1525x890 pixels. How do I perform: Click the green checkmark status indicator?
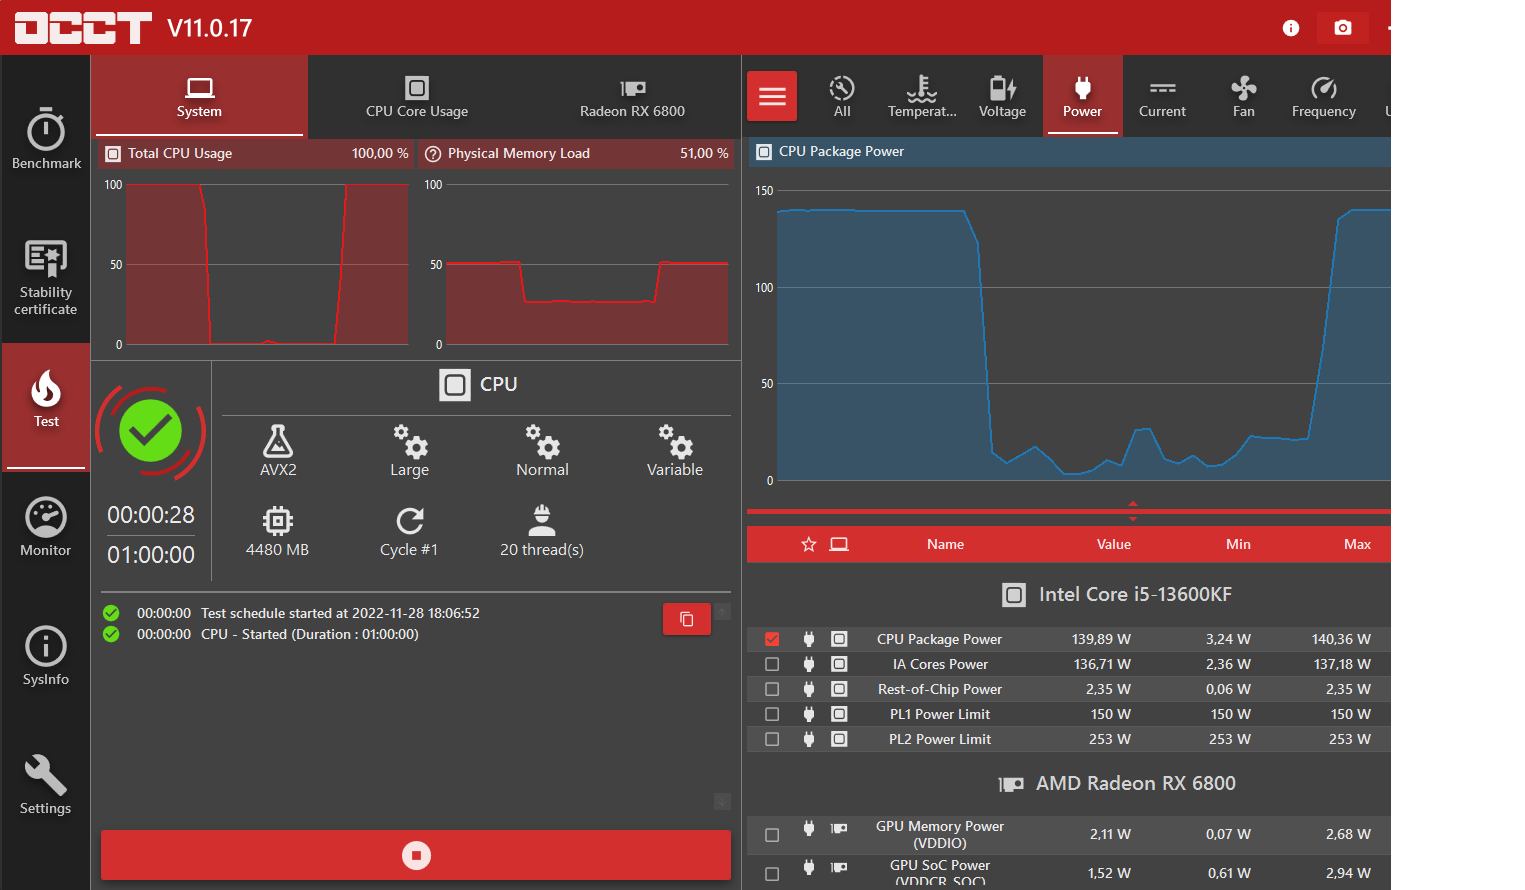[151, 431]
